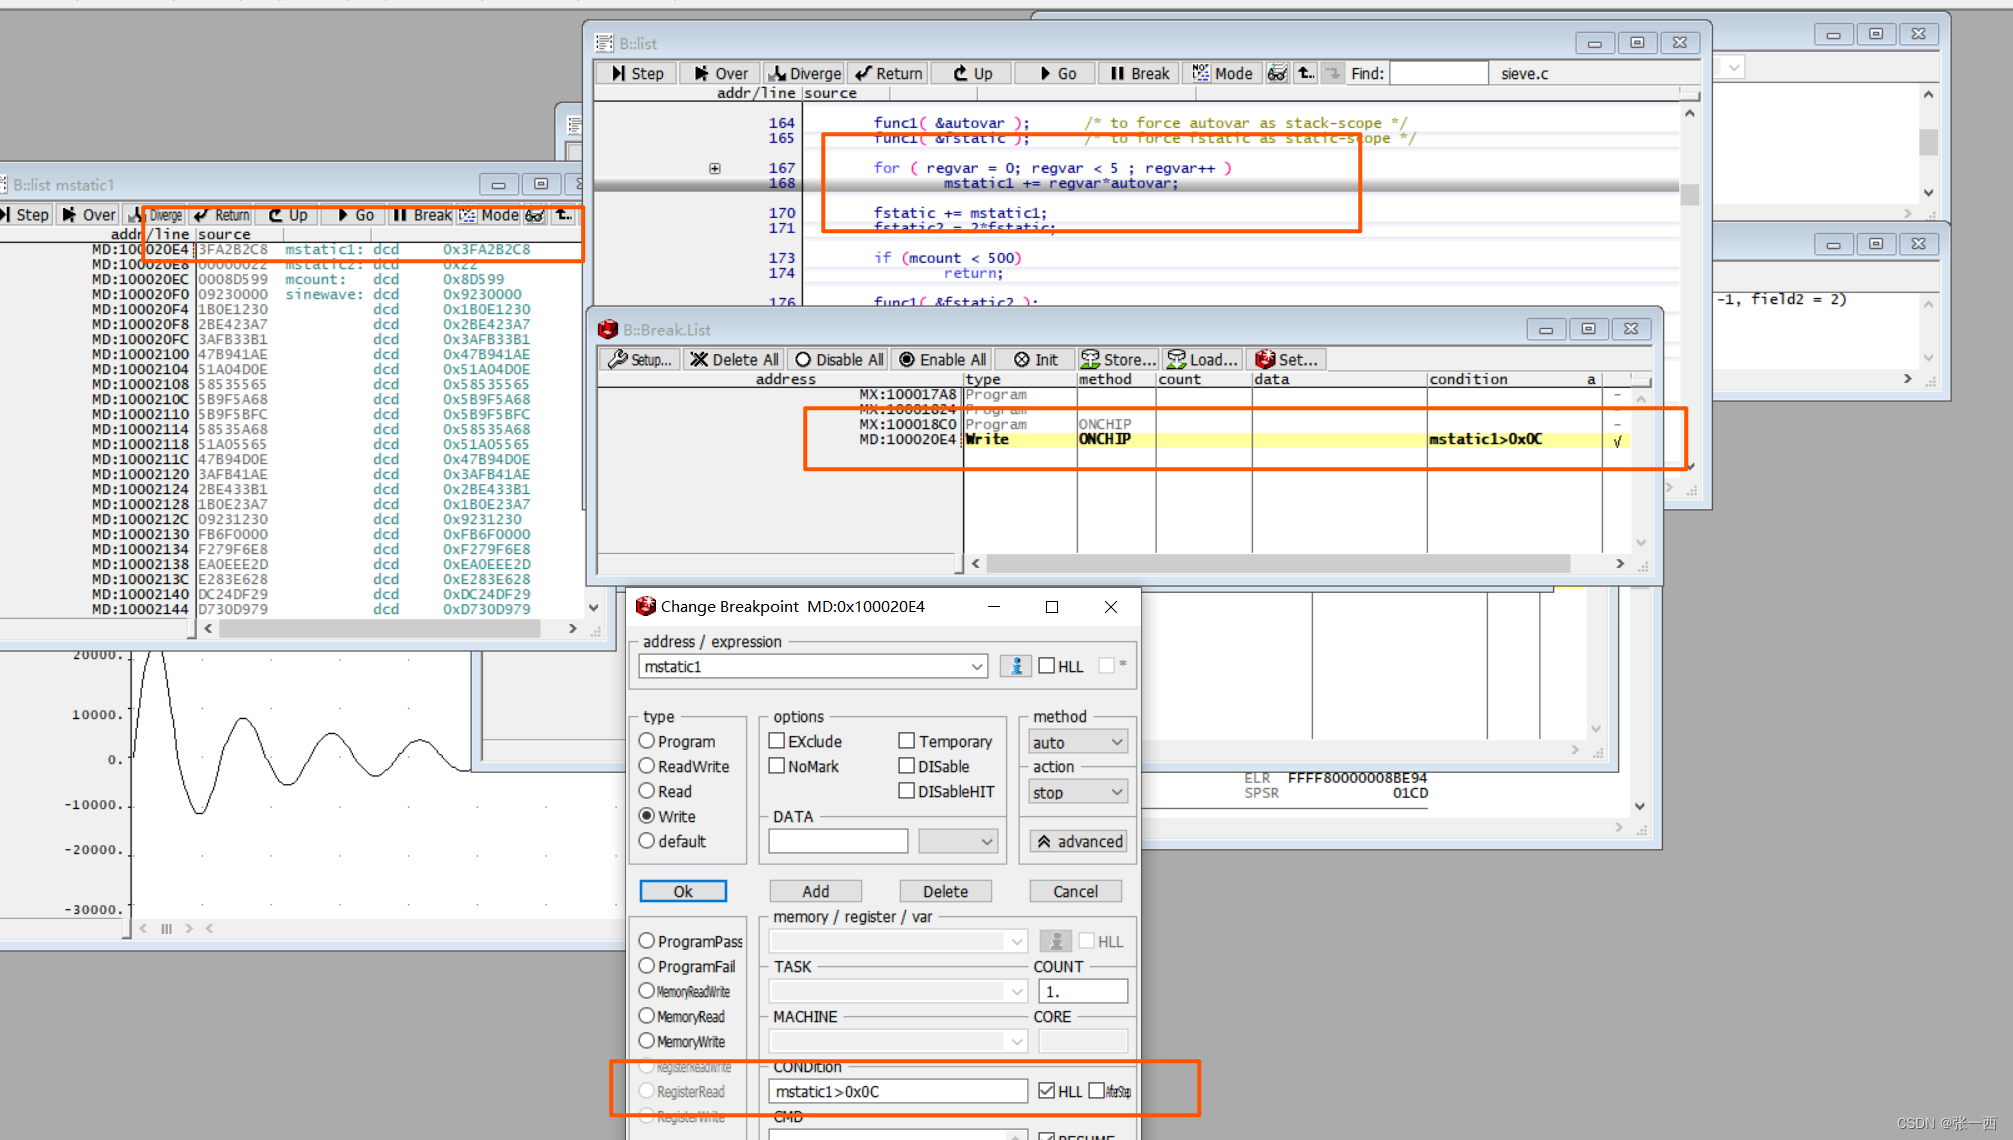Click the symbol browser icon beside the address field
The width and height of the screenshot is (2013, 1140).
[1015, 666]
